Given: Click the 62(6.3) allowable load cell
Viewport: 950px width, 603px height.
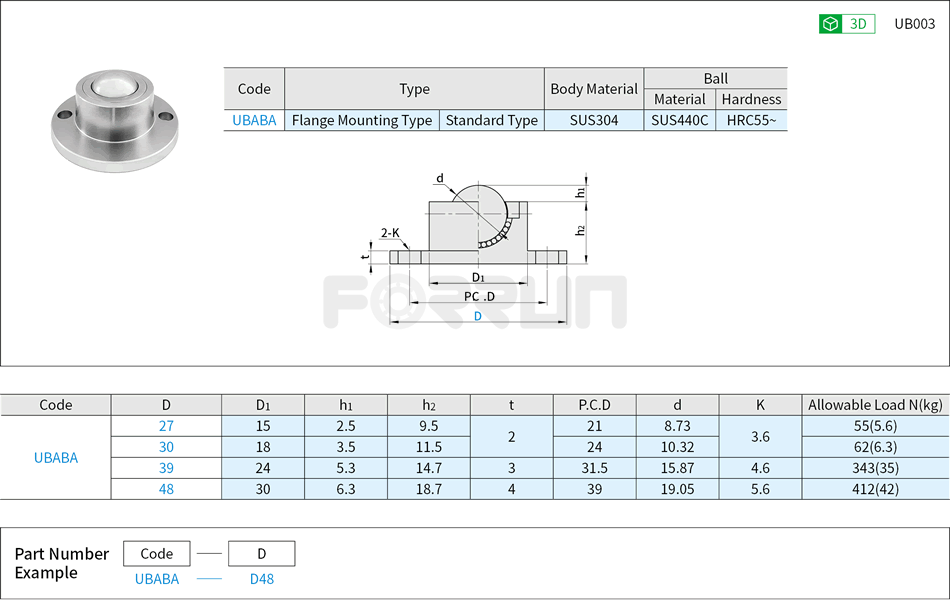Looking at the screenshot, I should tap(875, 447).
